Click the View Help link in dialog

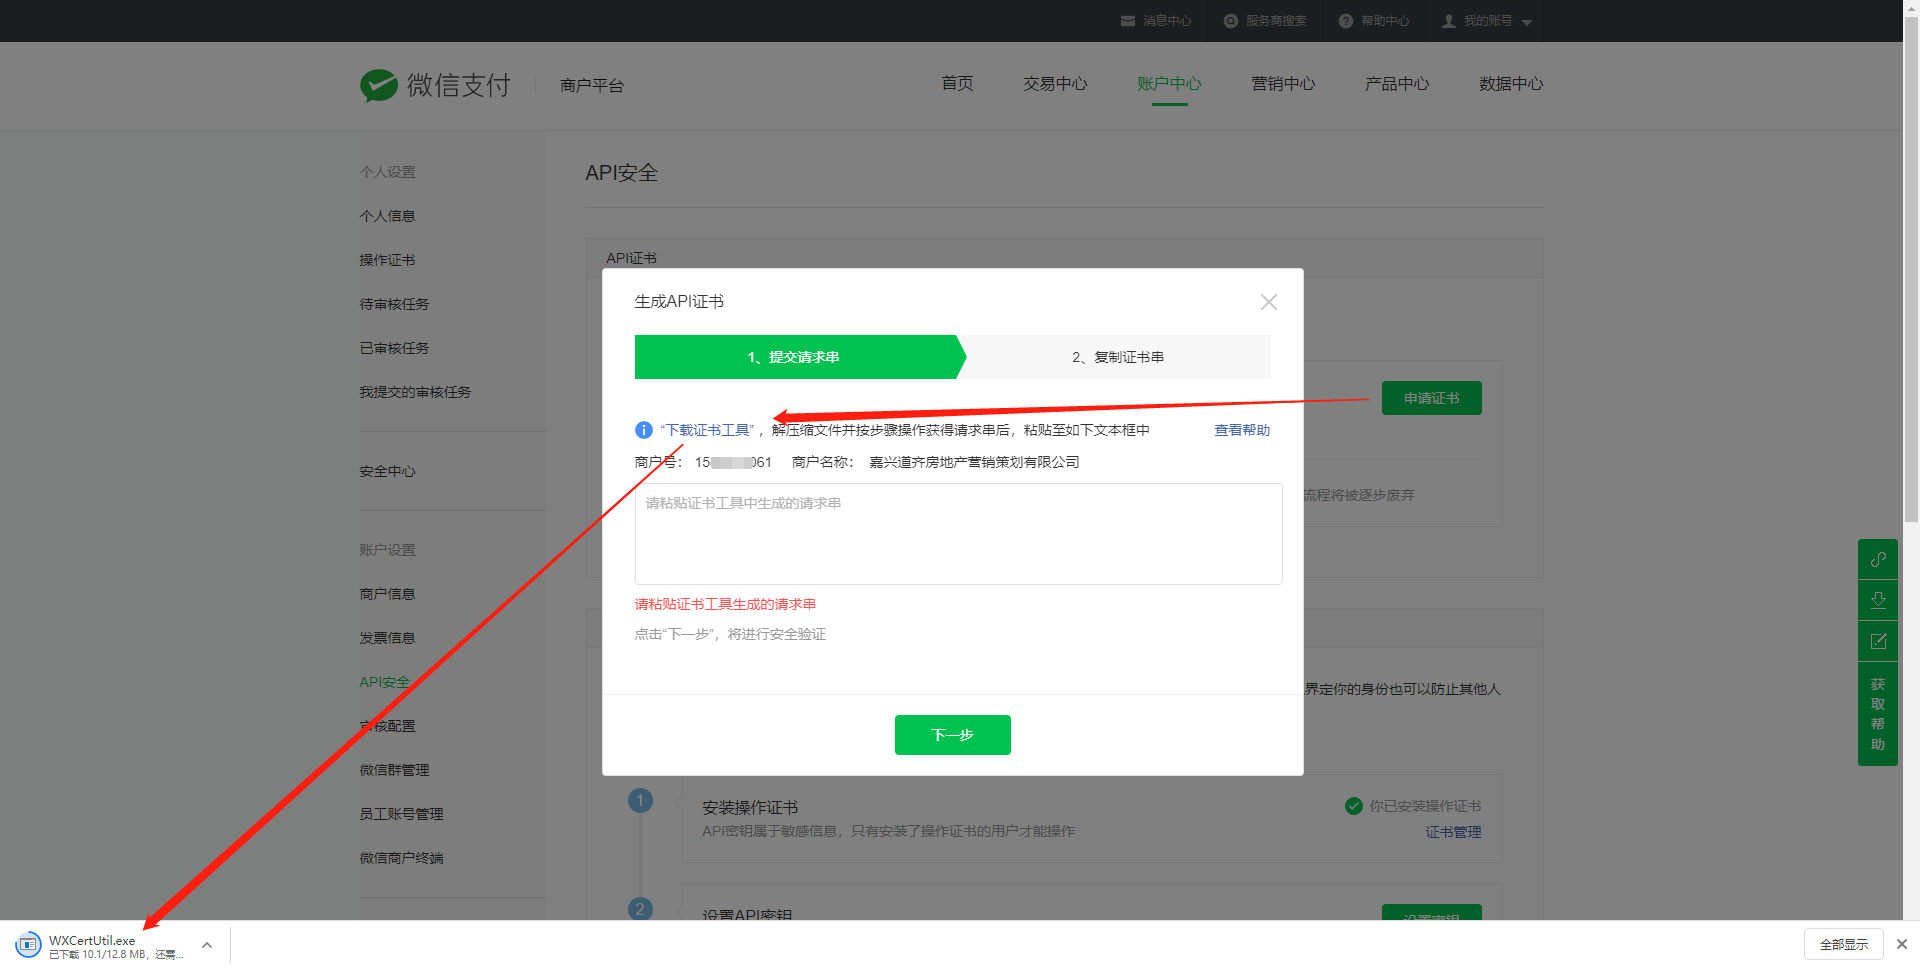(x=1242, y=430)
